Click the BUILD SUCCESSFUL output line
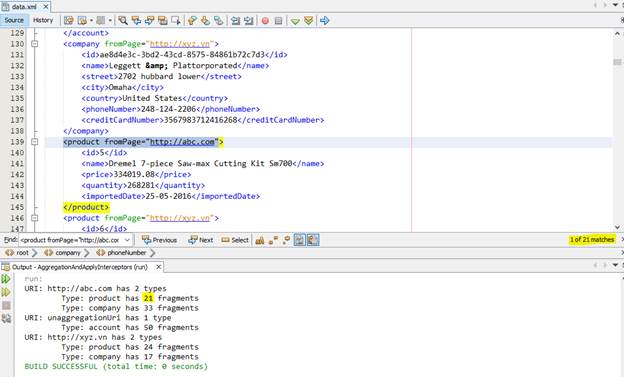Image resolution: width=624 pixels, height=377 pixels. (116, 366)
